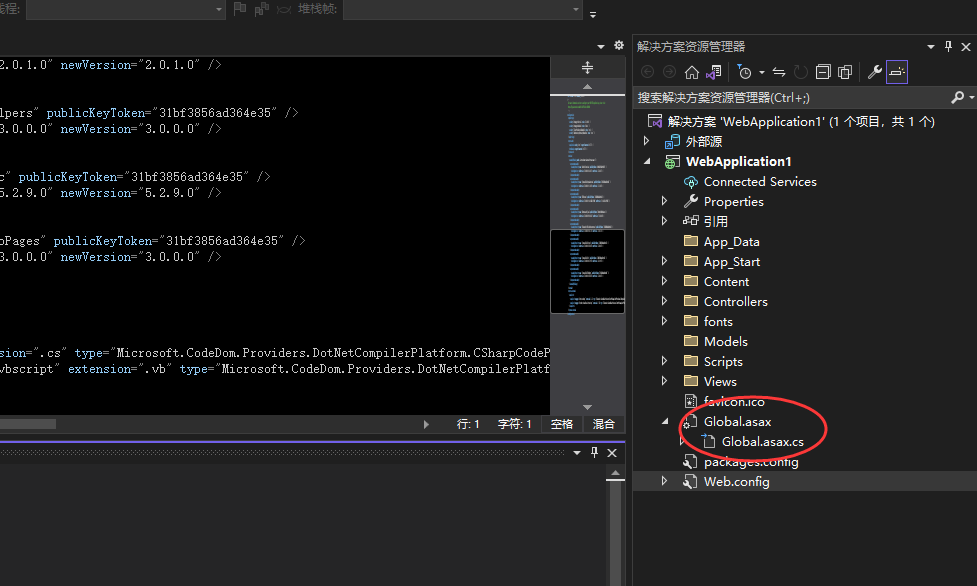Toggle Show All Files icon

coord(845,72)
